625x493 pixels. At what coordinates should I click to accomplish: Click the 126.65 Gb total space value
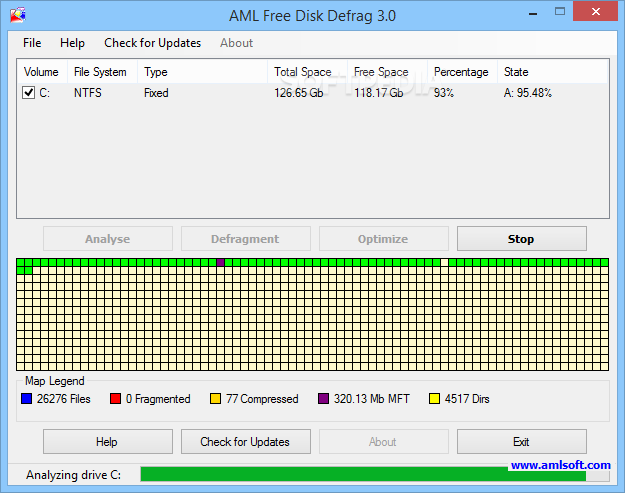pyautogui.click(x=299, y=93)
